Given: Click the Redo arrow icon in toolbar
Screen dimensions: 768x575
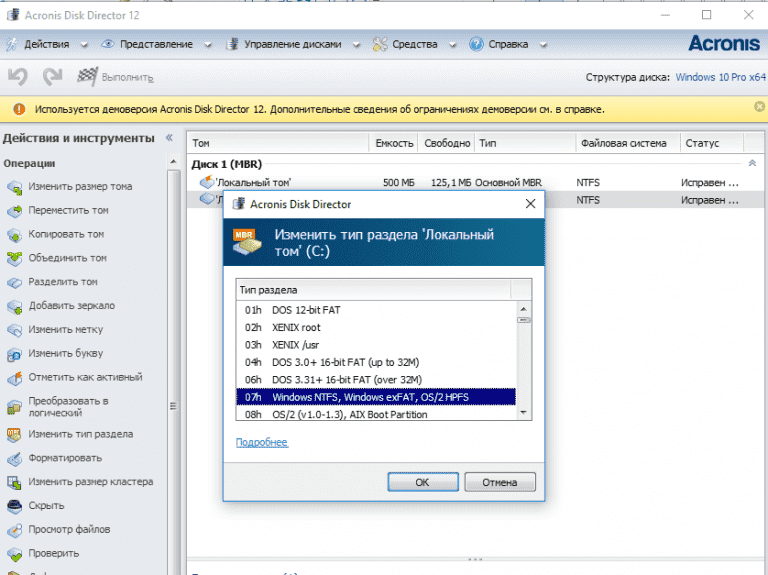Looking at the screenshot, I should click(52, 76).
